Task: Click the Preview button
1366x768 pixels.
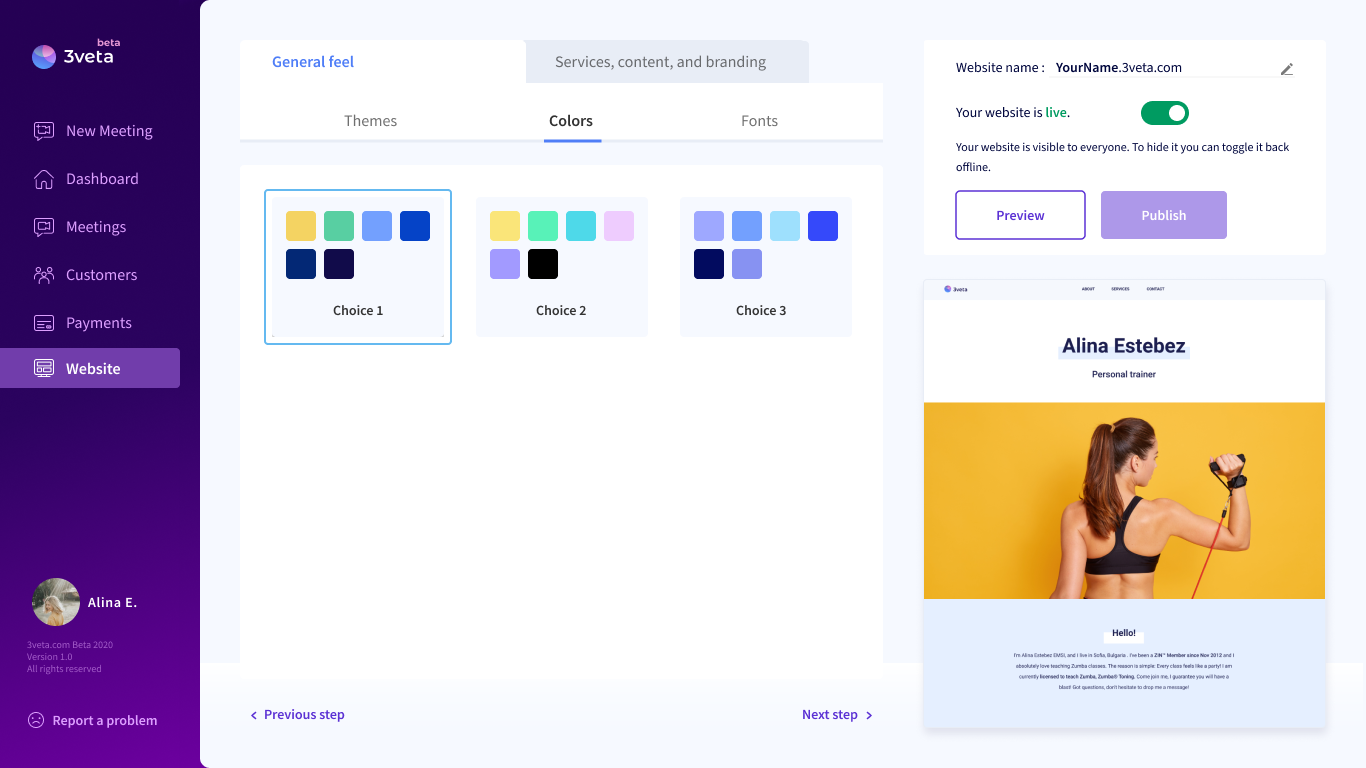Action: [x=1020, y=215]
